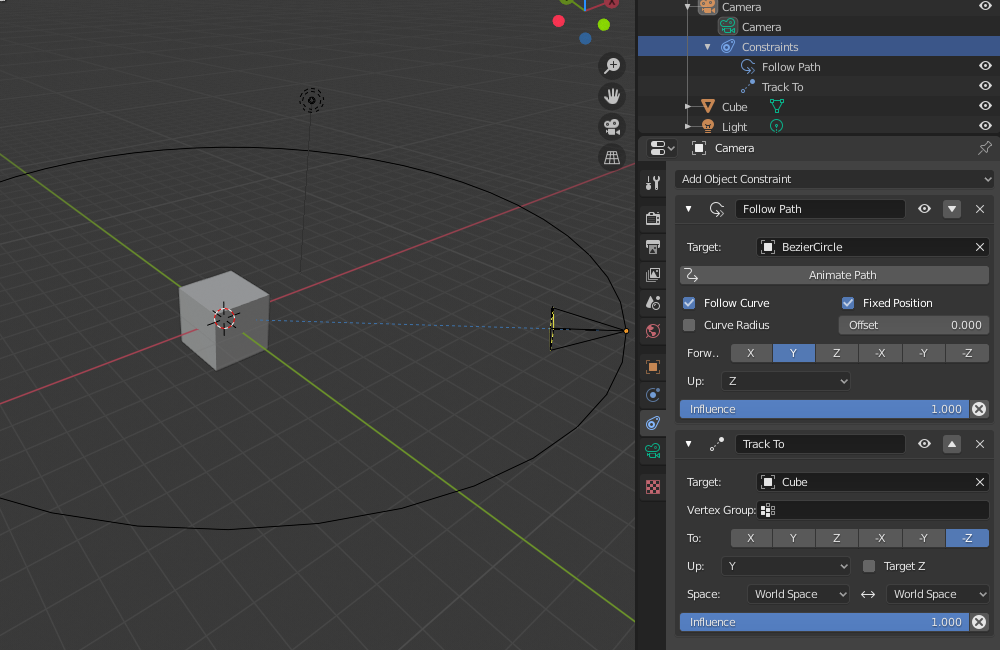Click the Cube mesh data icon in outliner
This screenshot has height=650, width=1000.
[x=776, y=106]
